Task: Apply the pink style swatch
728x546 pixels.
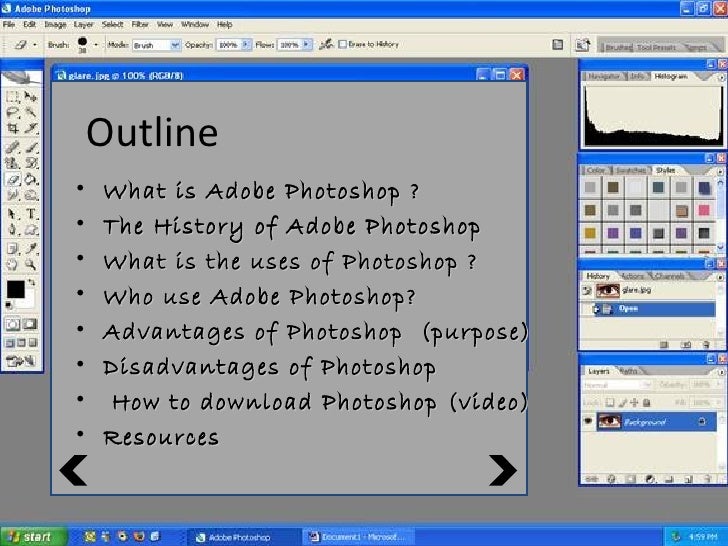Action: click(704, 210)
